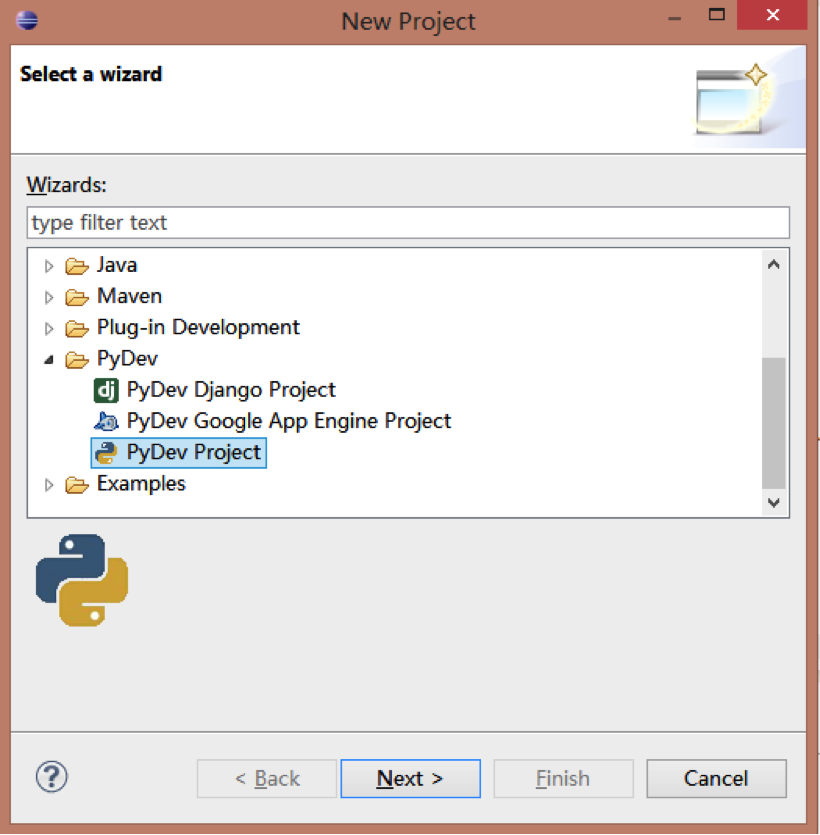
Task: Click the wizard list scroll down arrow
Action: [774, 502]
